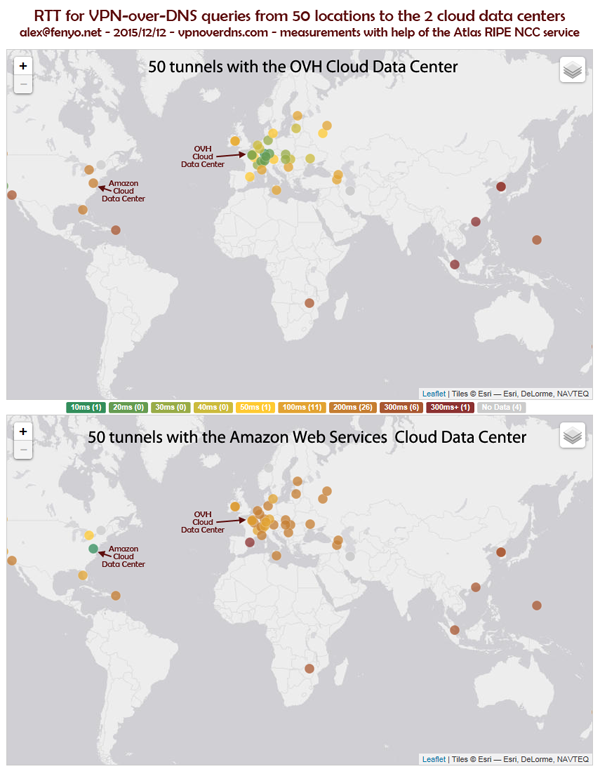Viewport: 600px width, 769px height.
Task: Click the Leaflet link on the bottom map
Action: 433,759
